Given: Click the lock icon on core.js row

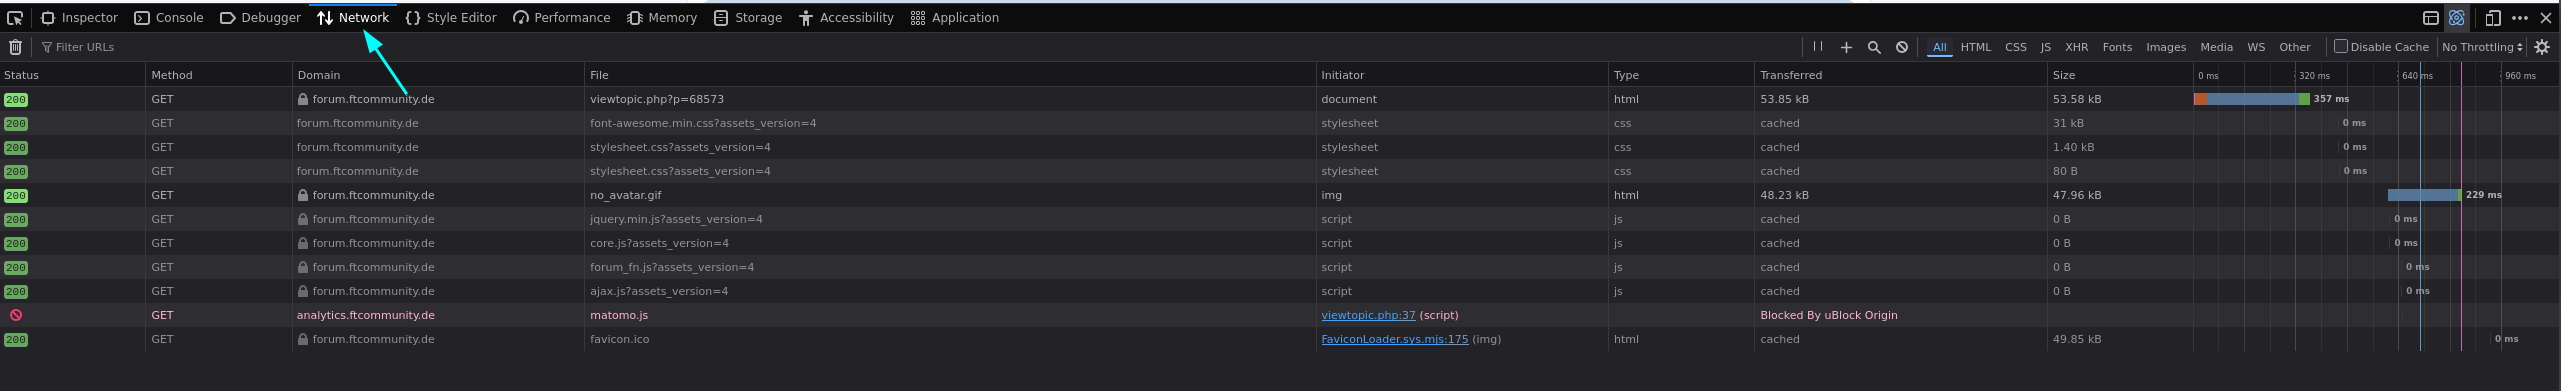Looking at the screenshot, I should pos(302,243).
